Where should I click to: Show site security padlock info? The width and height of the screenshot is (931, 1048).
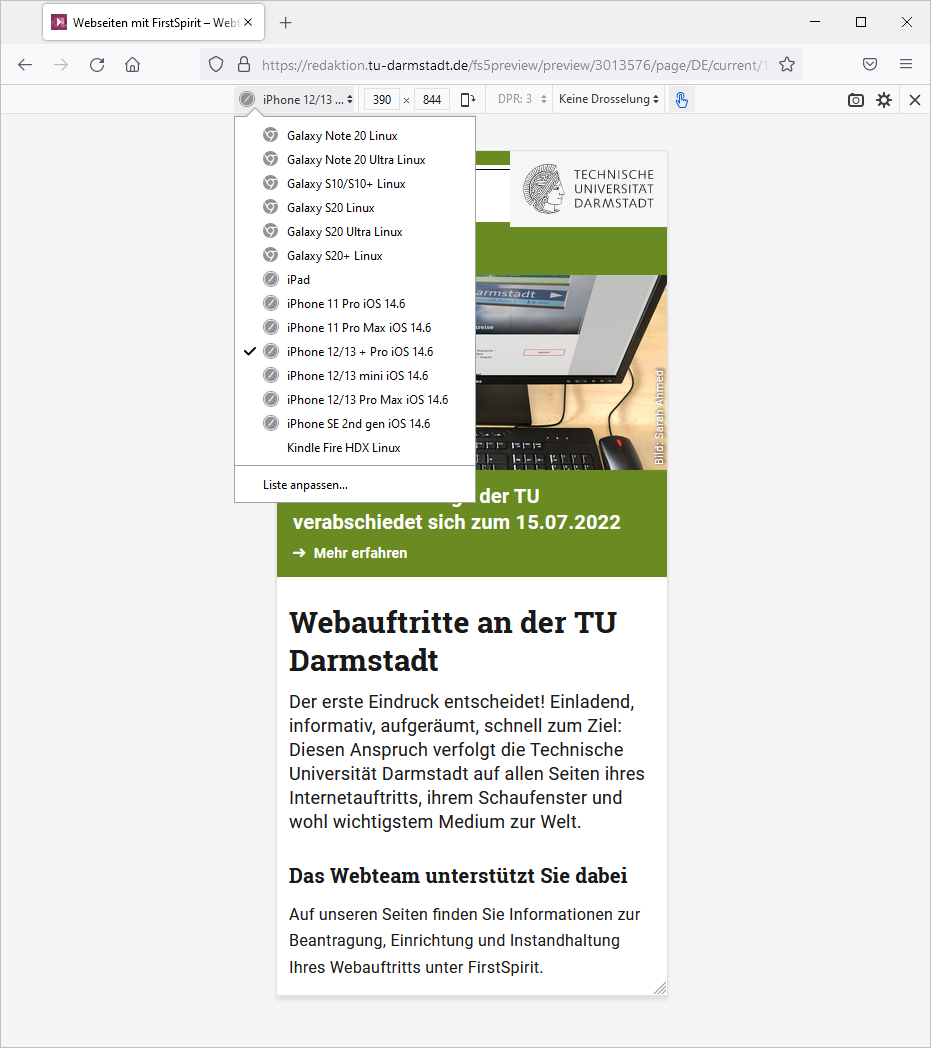click(244, 65)
